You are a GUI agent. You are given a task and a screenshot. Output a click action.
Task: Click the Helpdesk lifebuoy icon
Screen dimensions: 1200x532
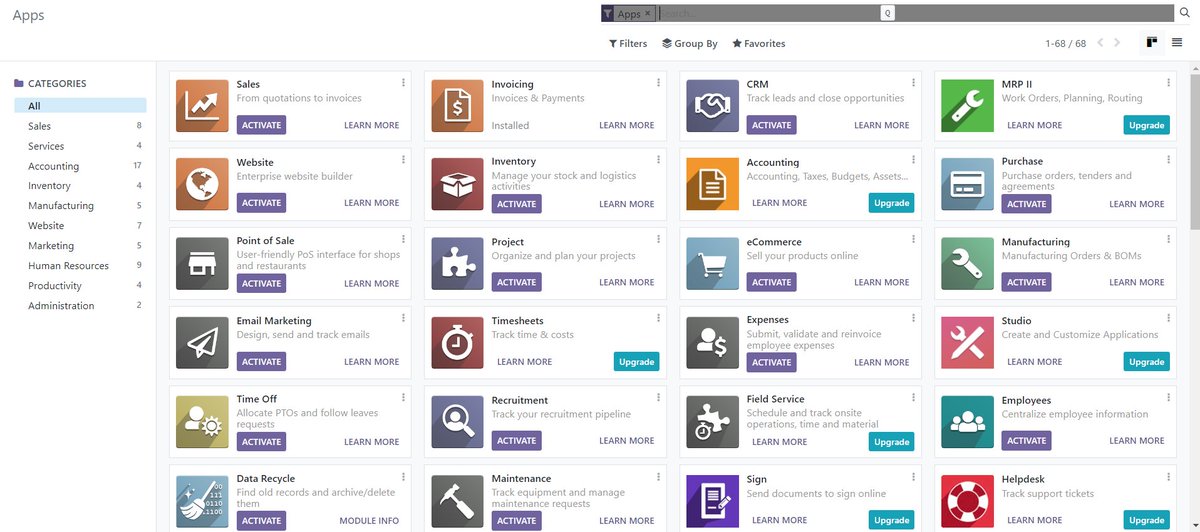967,500
